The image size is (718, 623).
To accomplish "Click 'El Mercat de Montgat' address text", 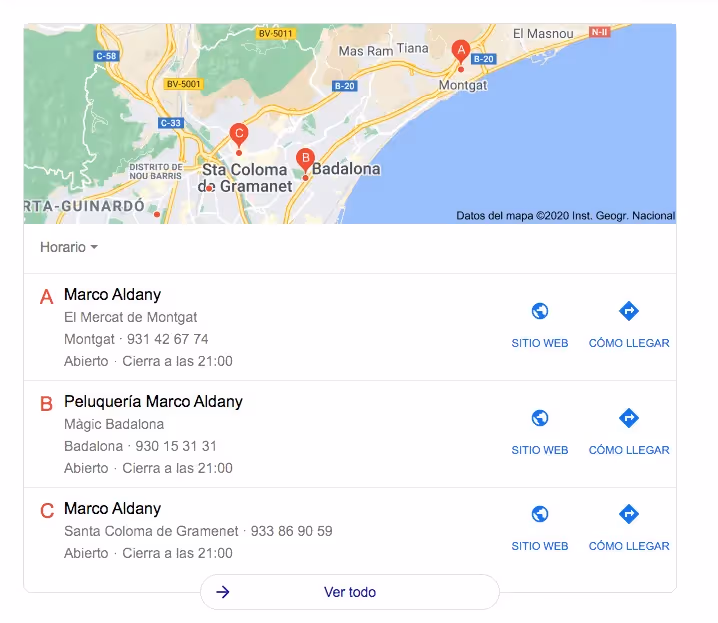I will click(131, 317).
